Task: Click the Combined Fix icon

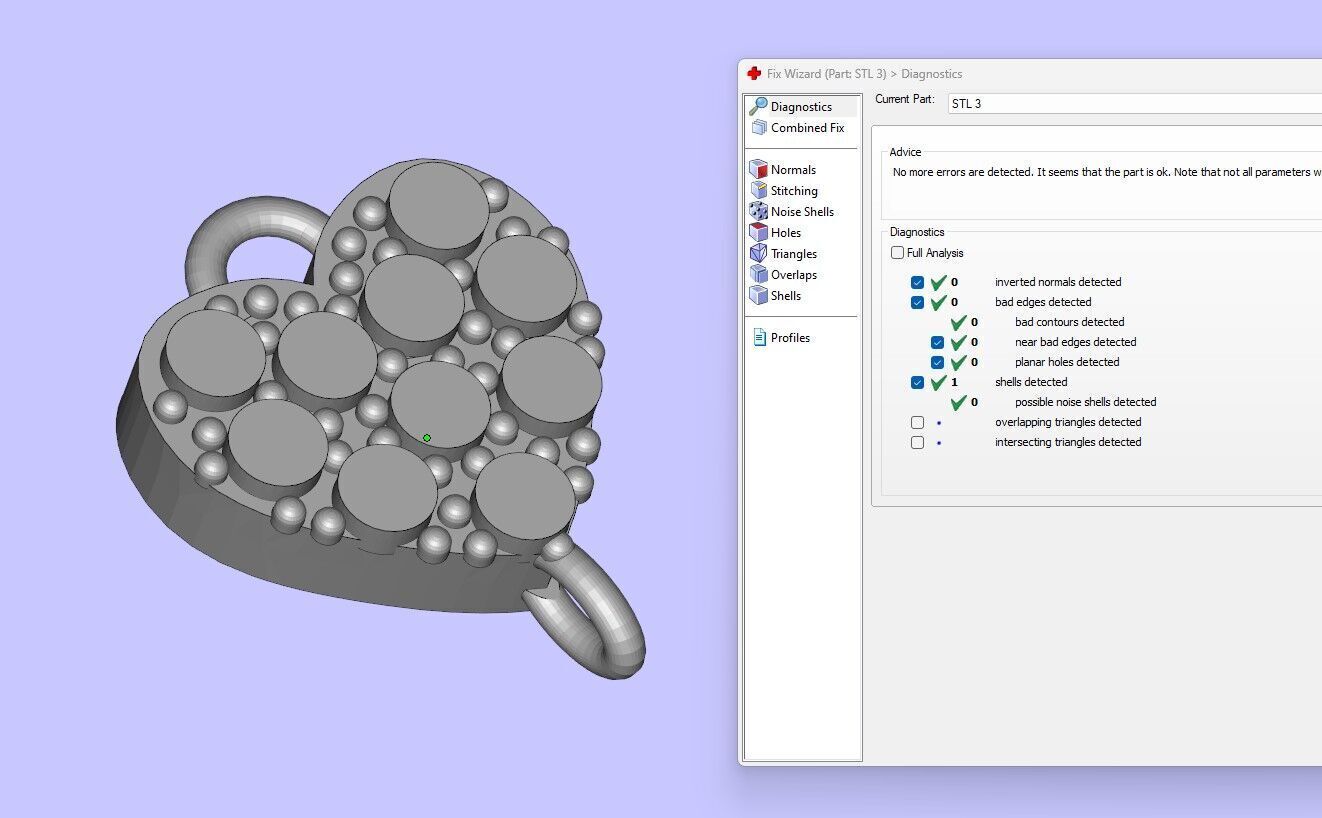Action: [759, 127]
